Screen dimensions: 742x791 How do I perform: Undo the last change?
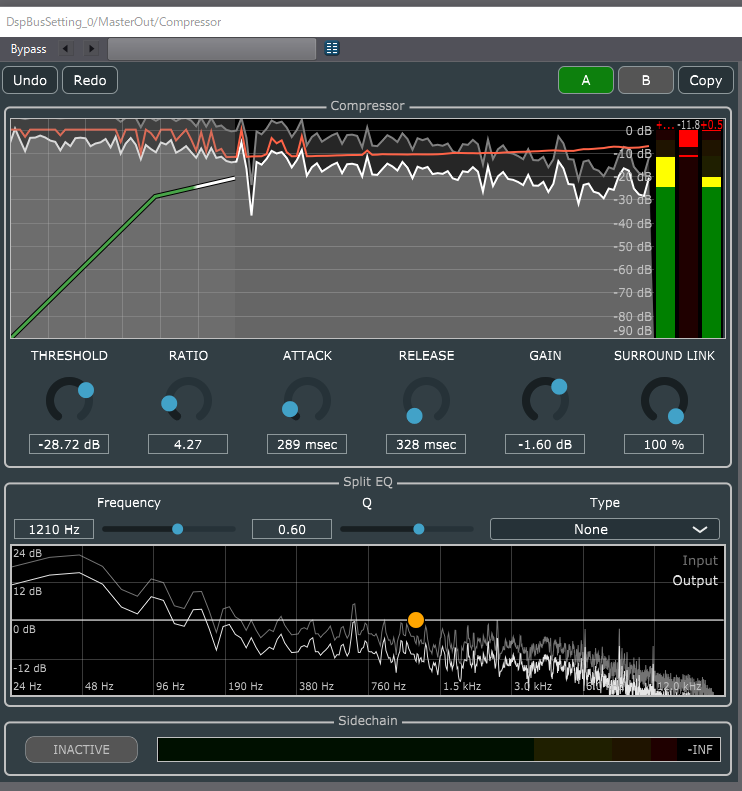(30, 80)
